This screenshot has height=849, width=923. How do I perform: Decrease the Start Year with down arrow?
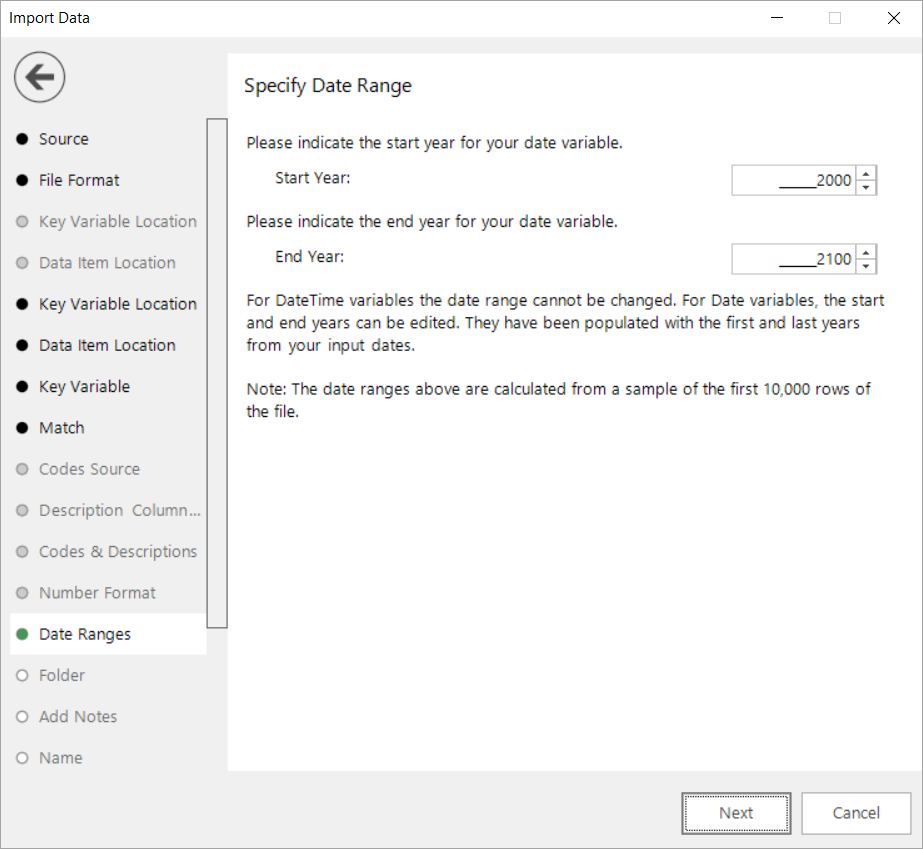tap(866, 187)
